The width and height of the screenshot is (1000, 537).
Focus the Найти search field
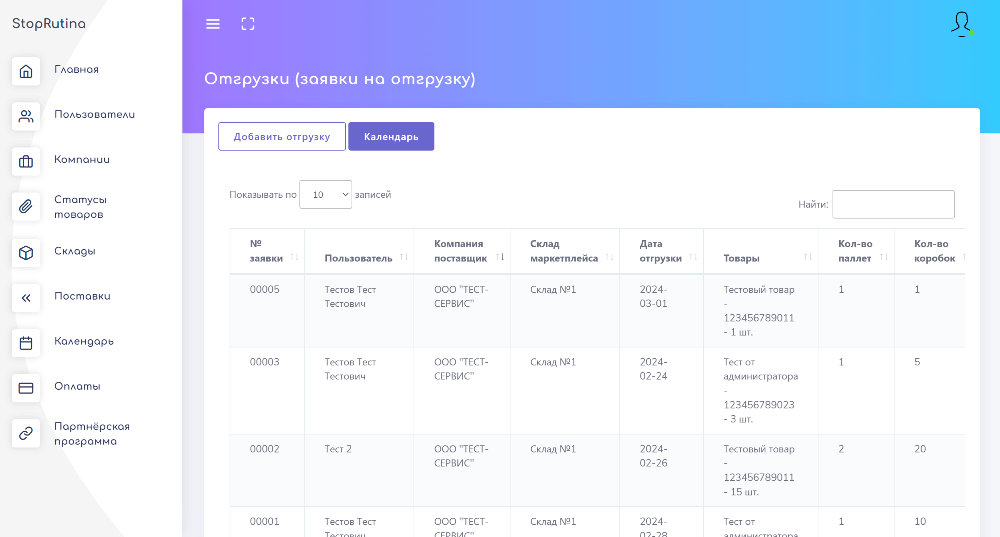tap(893, 205)
